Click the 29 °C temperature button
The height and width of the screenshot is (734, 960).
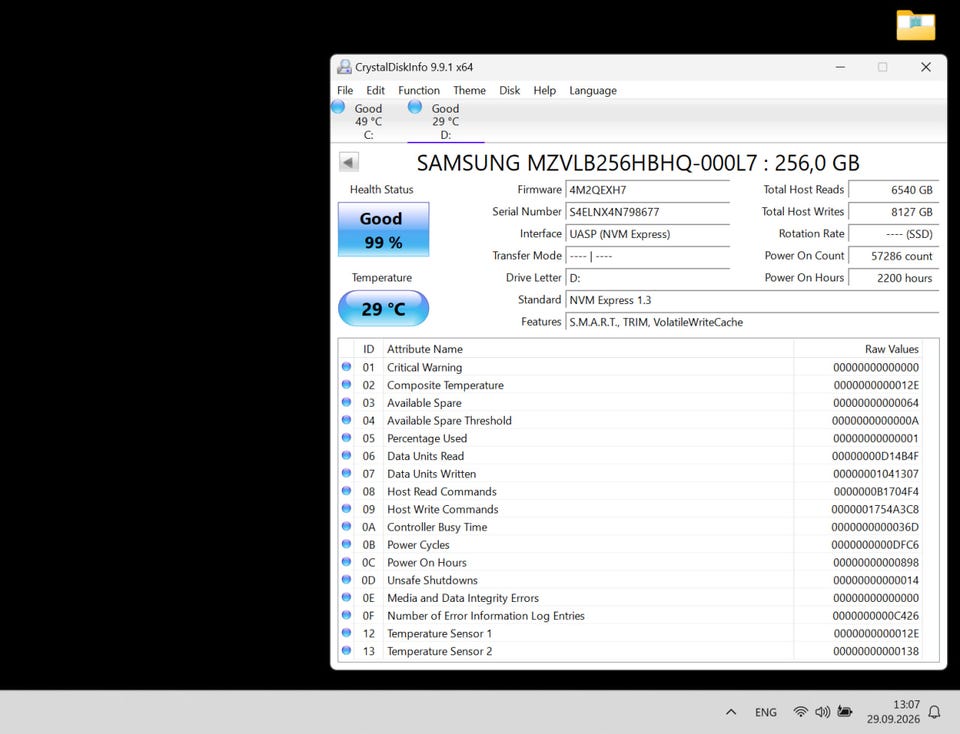383,308
